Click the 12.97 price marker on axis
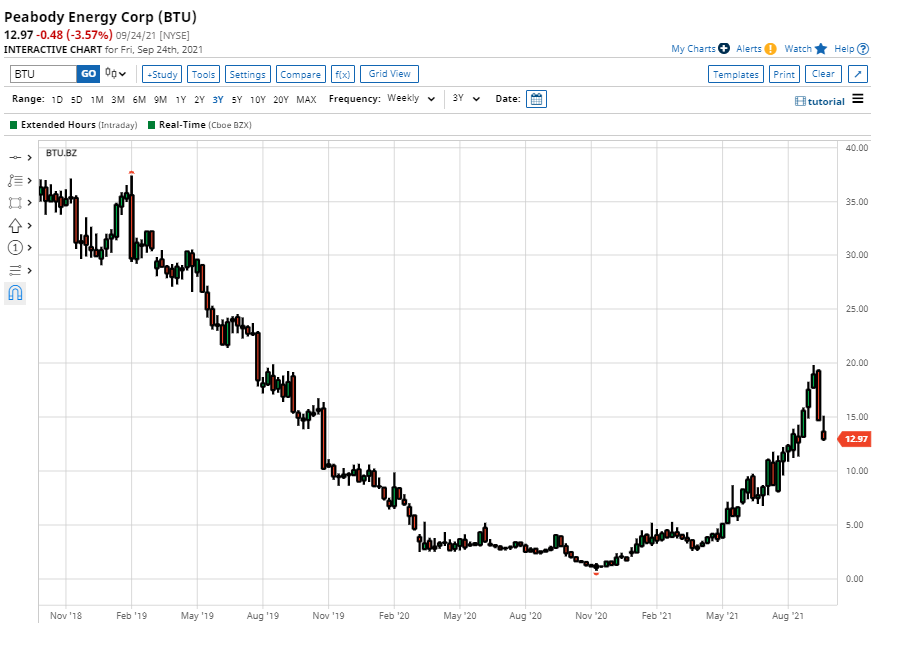906x653 pixels. (x=855, y=439)
